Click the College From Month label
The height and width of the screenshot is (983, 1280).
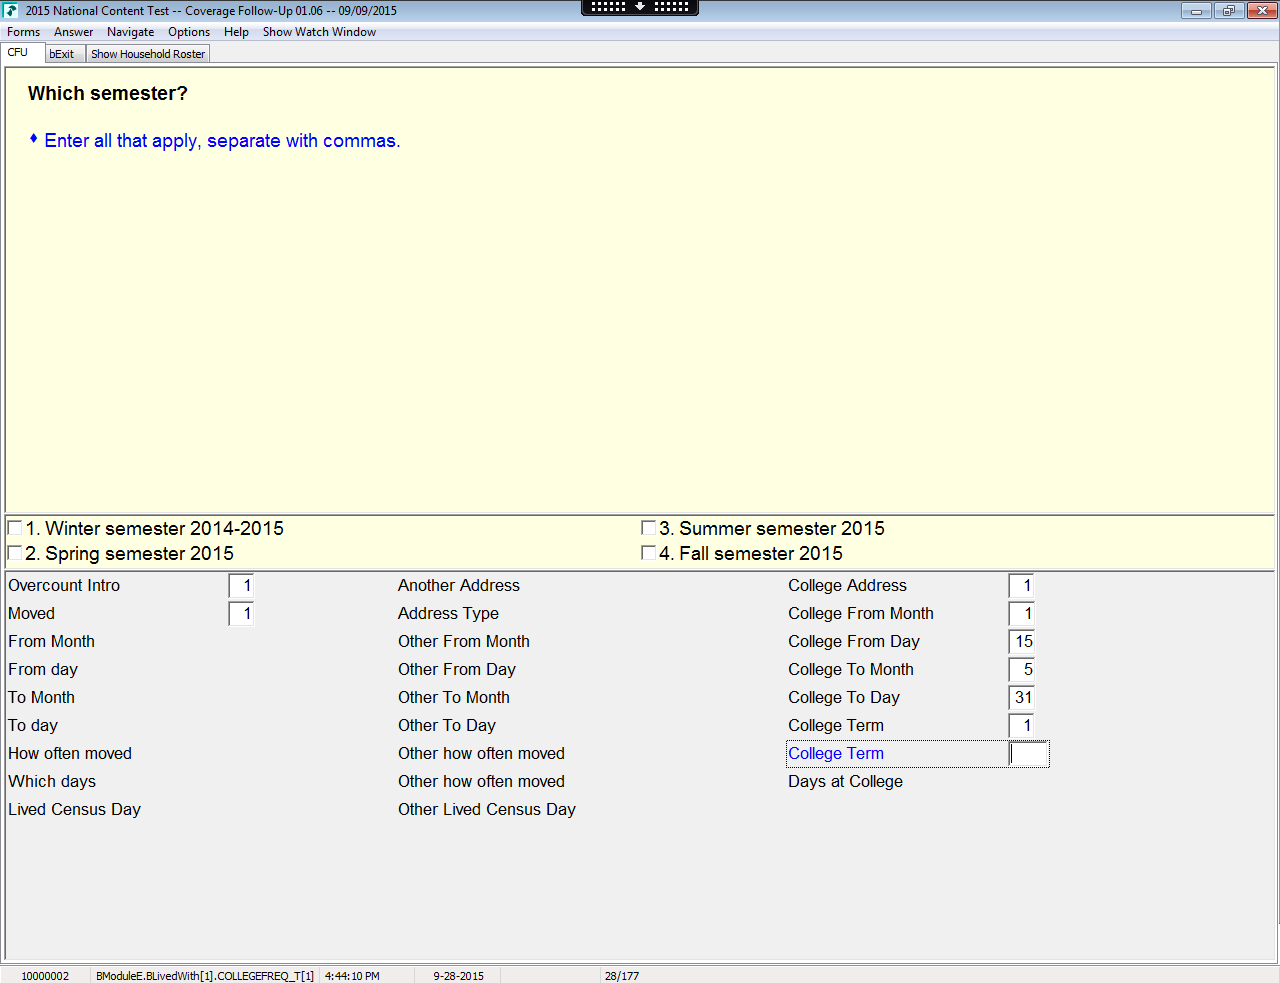coord(861,614)
